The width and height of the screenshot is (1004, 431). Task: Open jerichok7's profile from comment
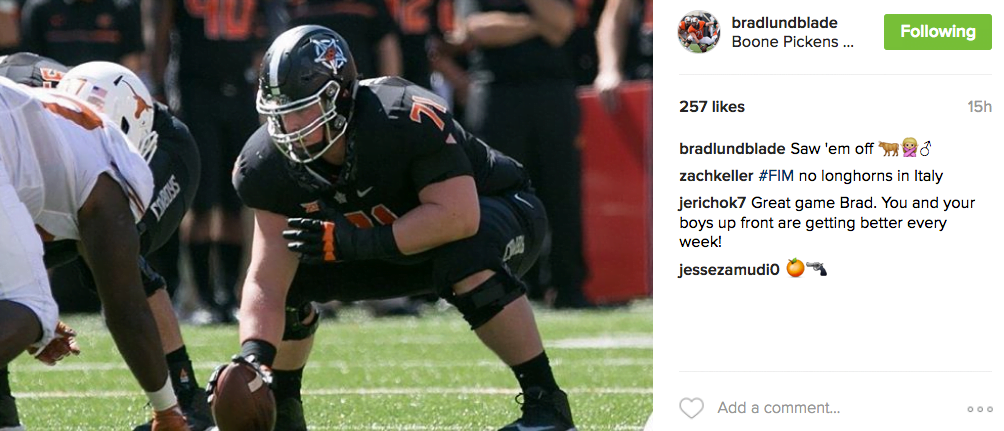coord(712,204)
